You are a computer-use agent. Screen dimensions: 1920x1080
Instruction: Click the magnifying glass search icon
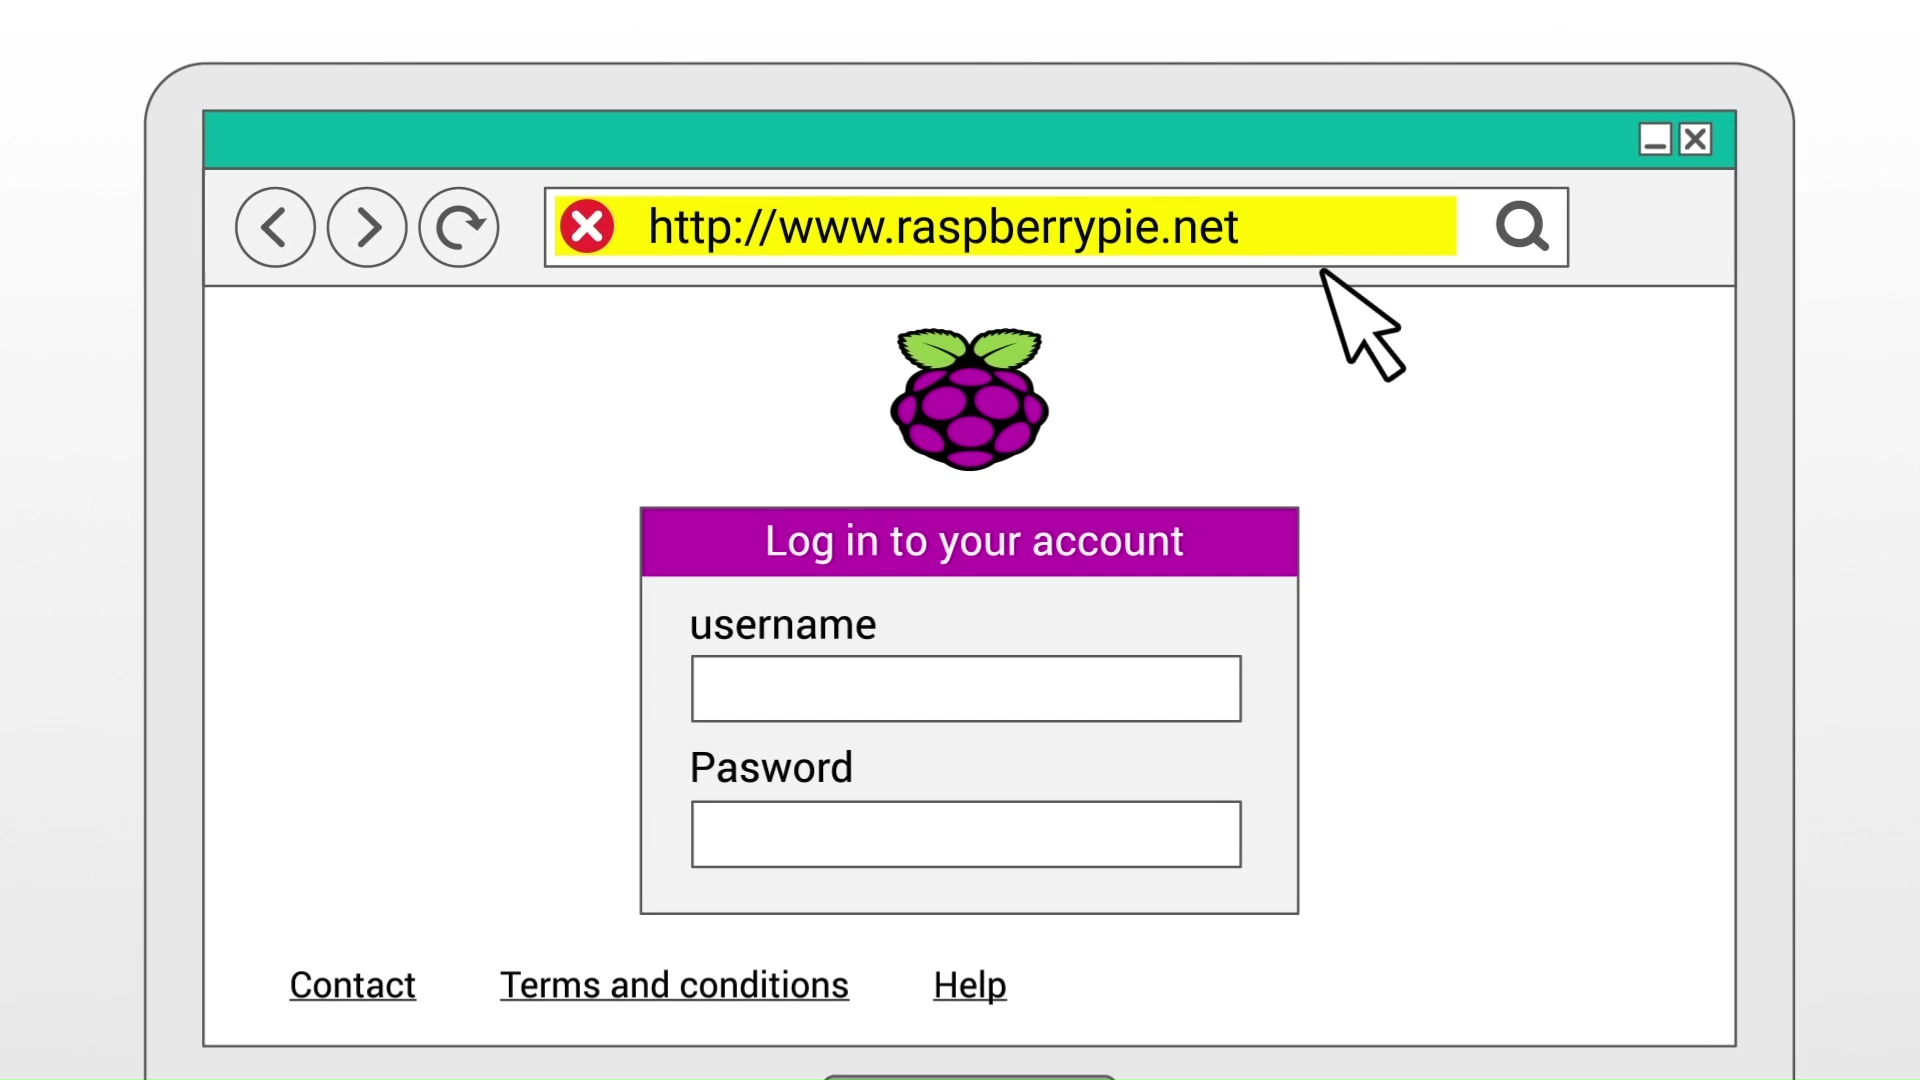tap(1522, 226)
